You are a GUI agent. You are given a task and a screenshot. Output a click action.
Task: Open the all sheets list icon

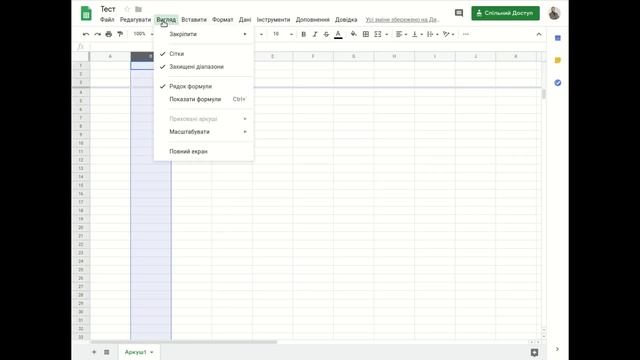point(107,352)
